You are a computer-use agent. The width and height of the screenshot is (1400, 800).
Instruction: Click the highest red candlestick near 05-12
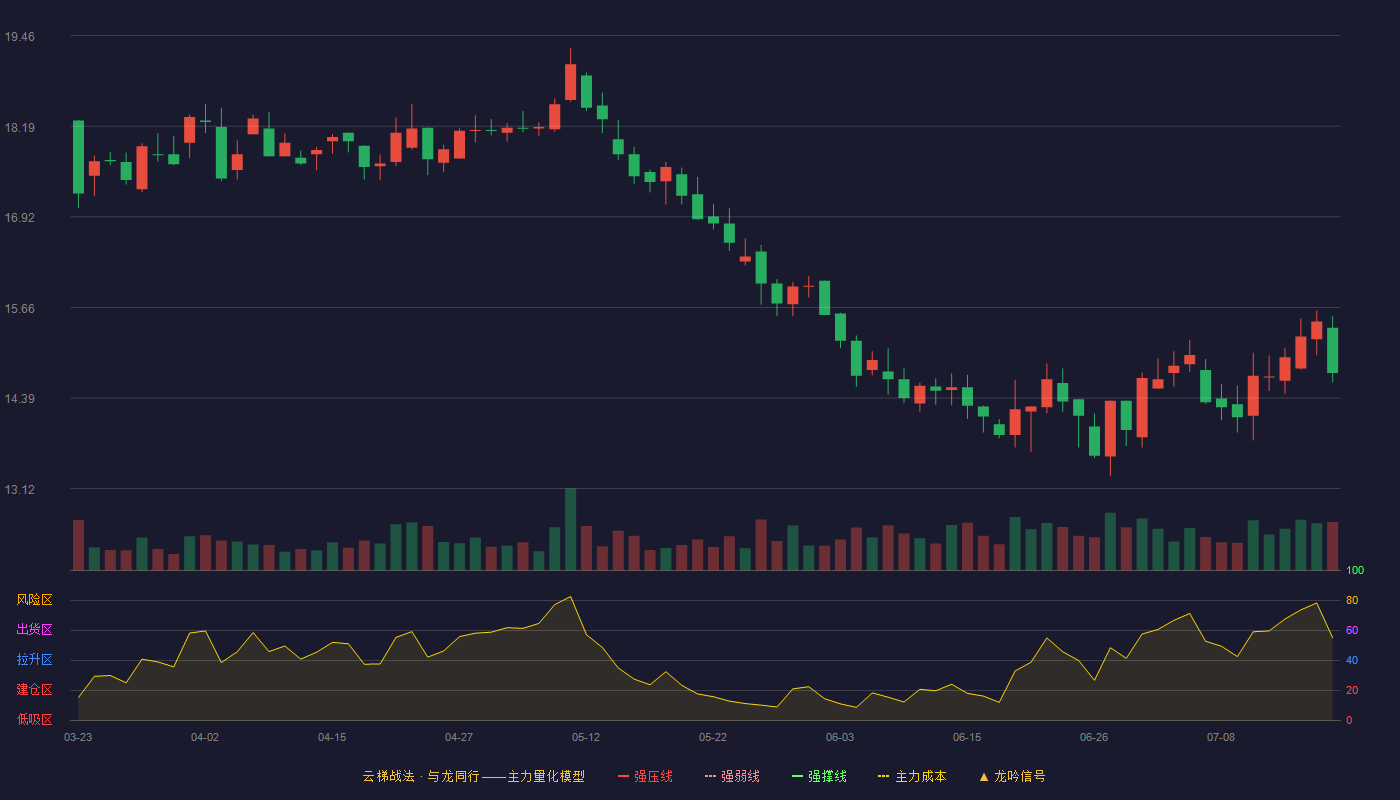(x=570, y=82)
